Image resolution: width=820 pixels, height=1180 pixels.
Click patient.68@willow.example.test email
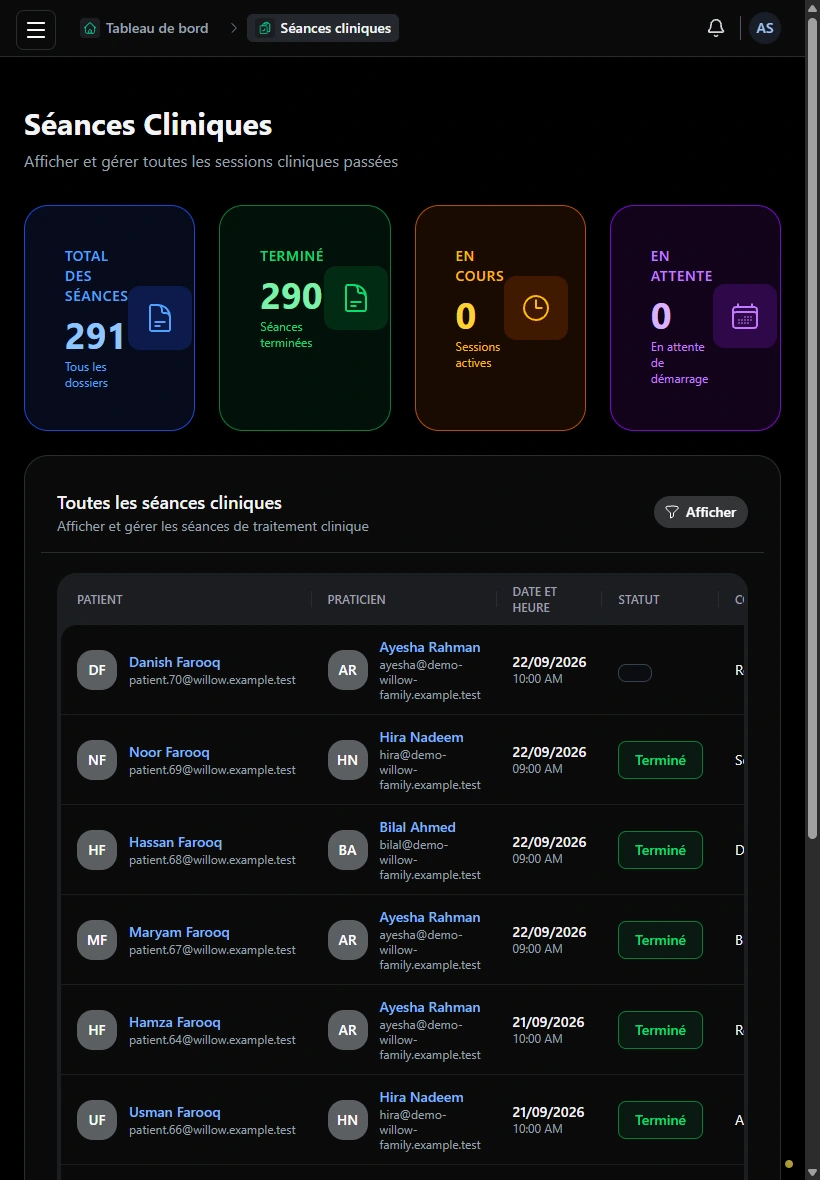coord(212,860)
